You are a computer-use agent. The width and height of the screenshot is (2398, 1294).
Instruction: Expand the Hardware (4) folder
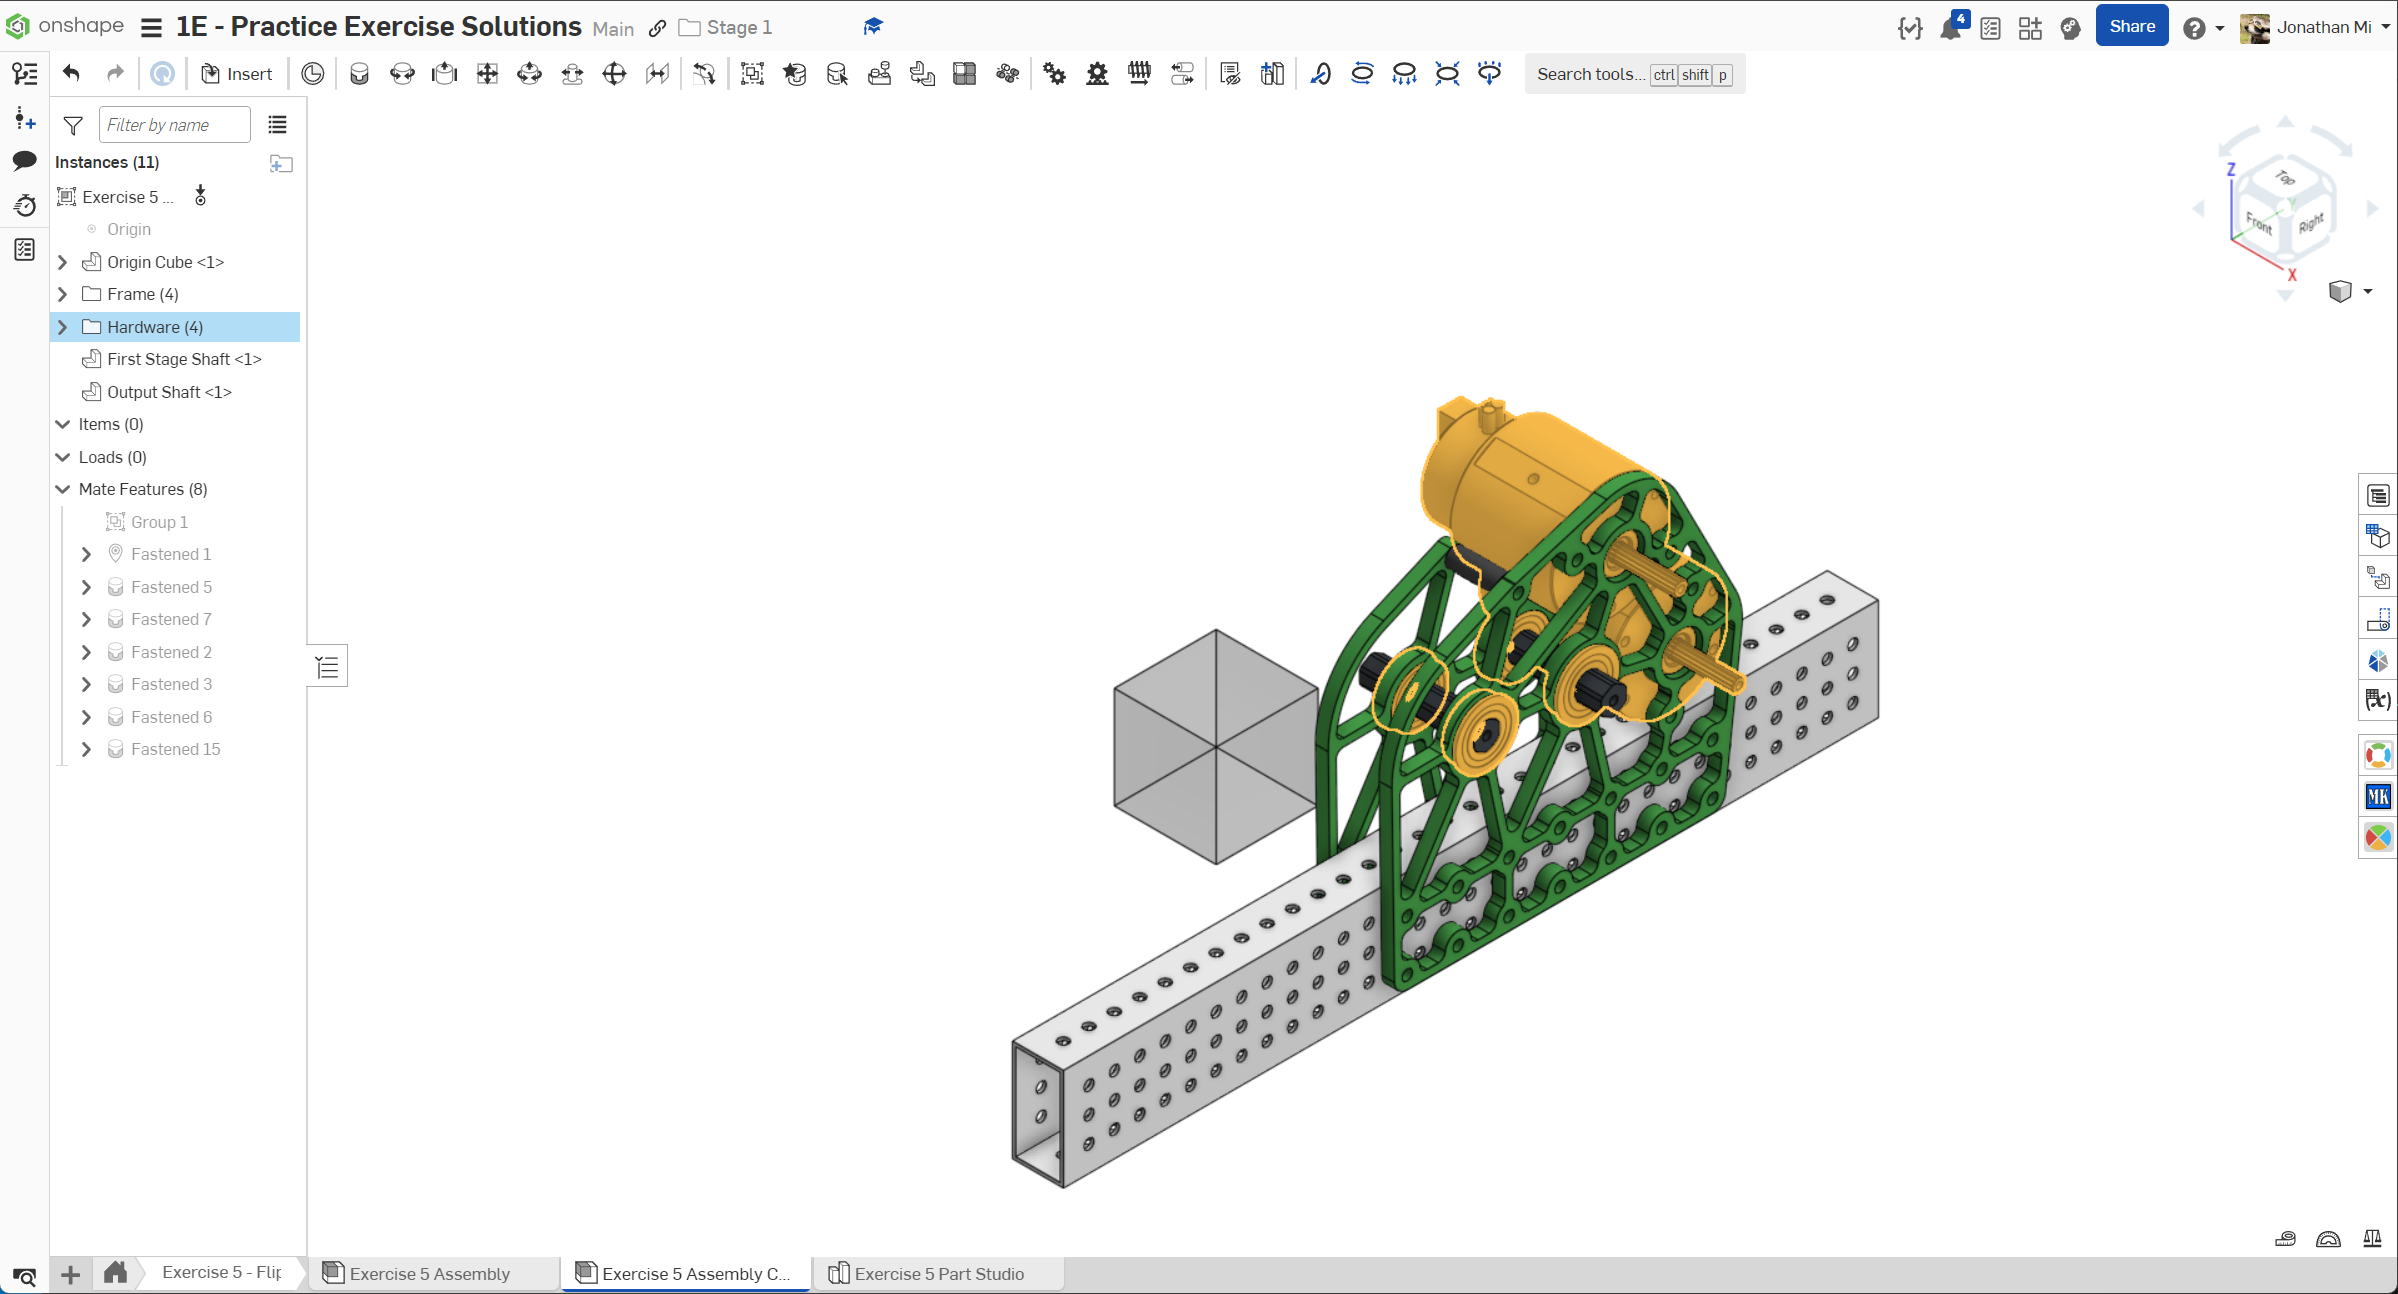coord(63,327)
